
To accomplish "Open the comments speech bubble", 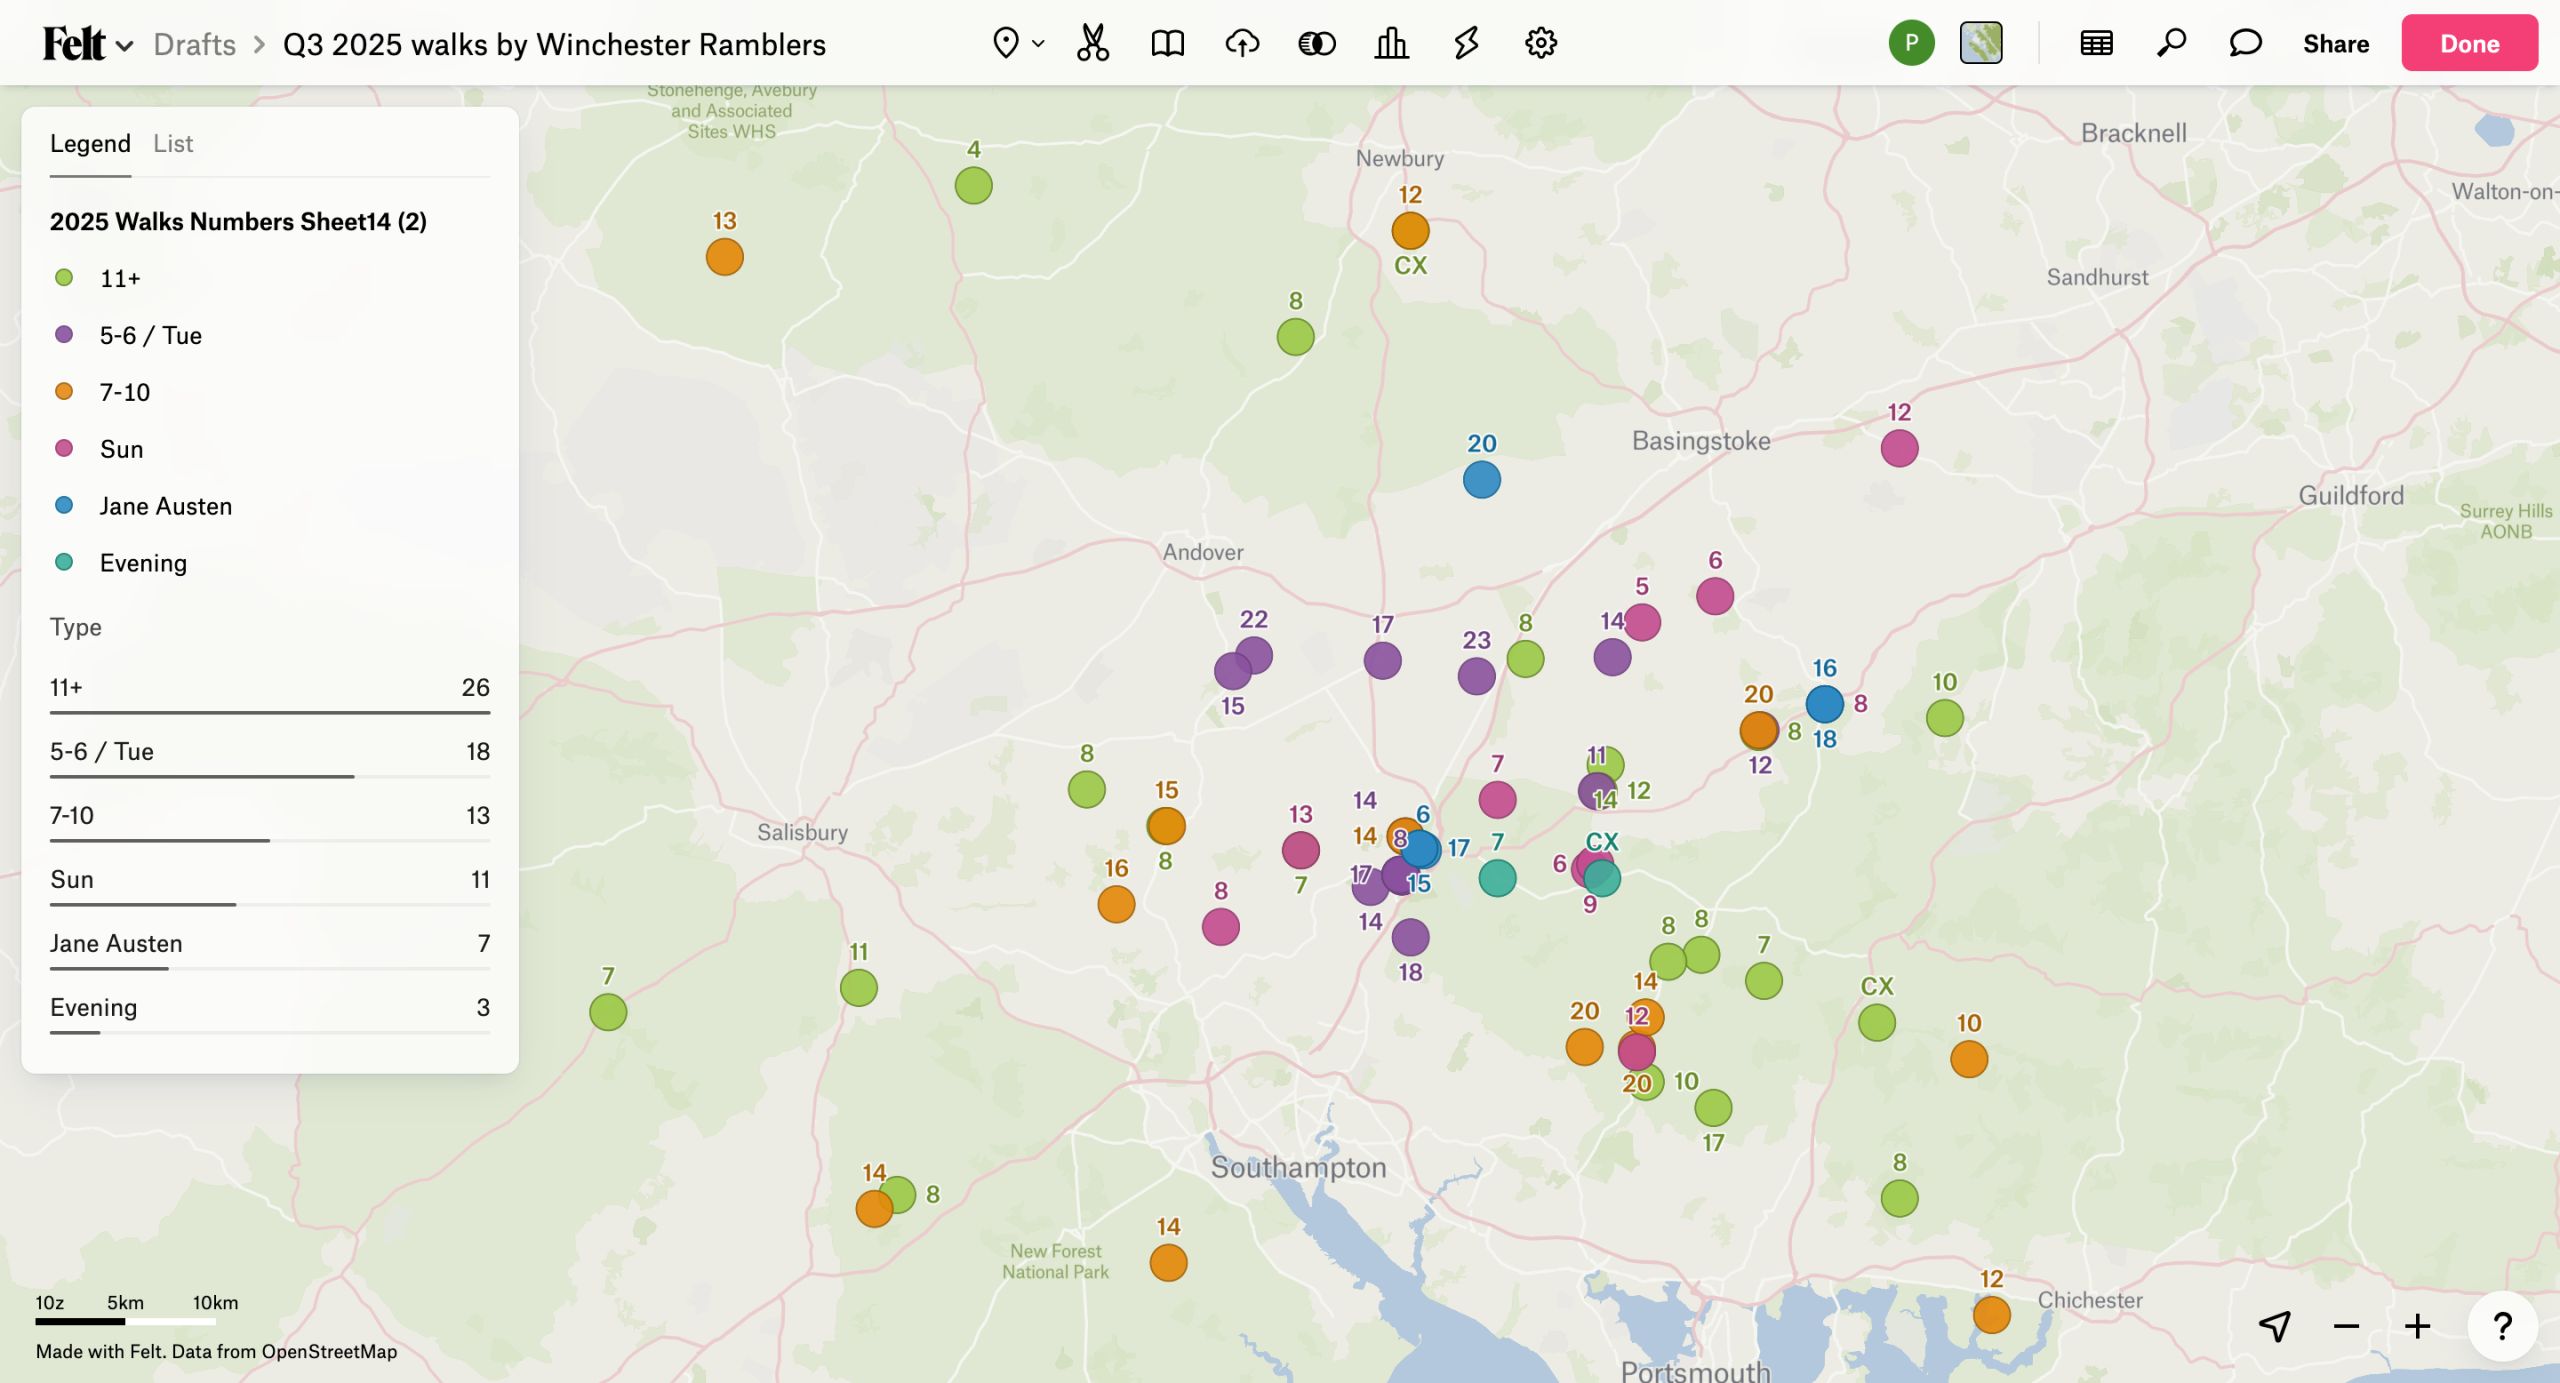I will 2245,43.
